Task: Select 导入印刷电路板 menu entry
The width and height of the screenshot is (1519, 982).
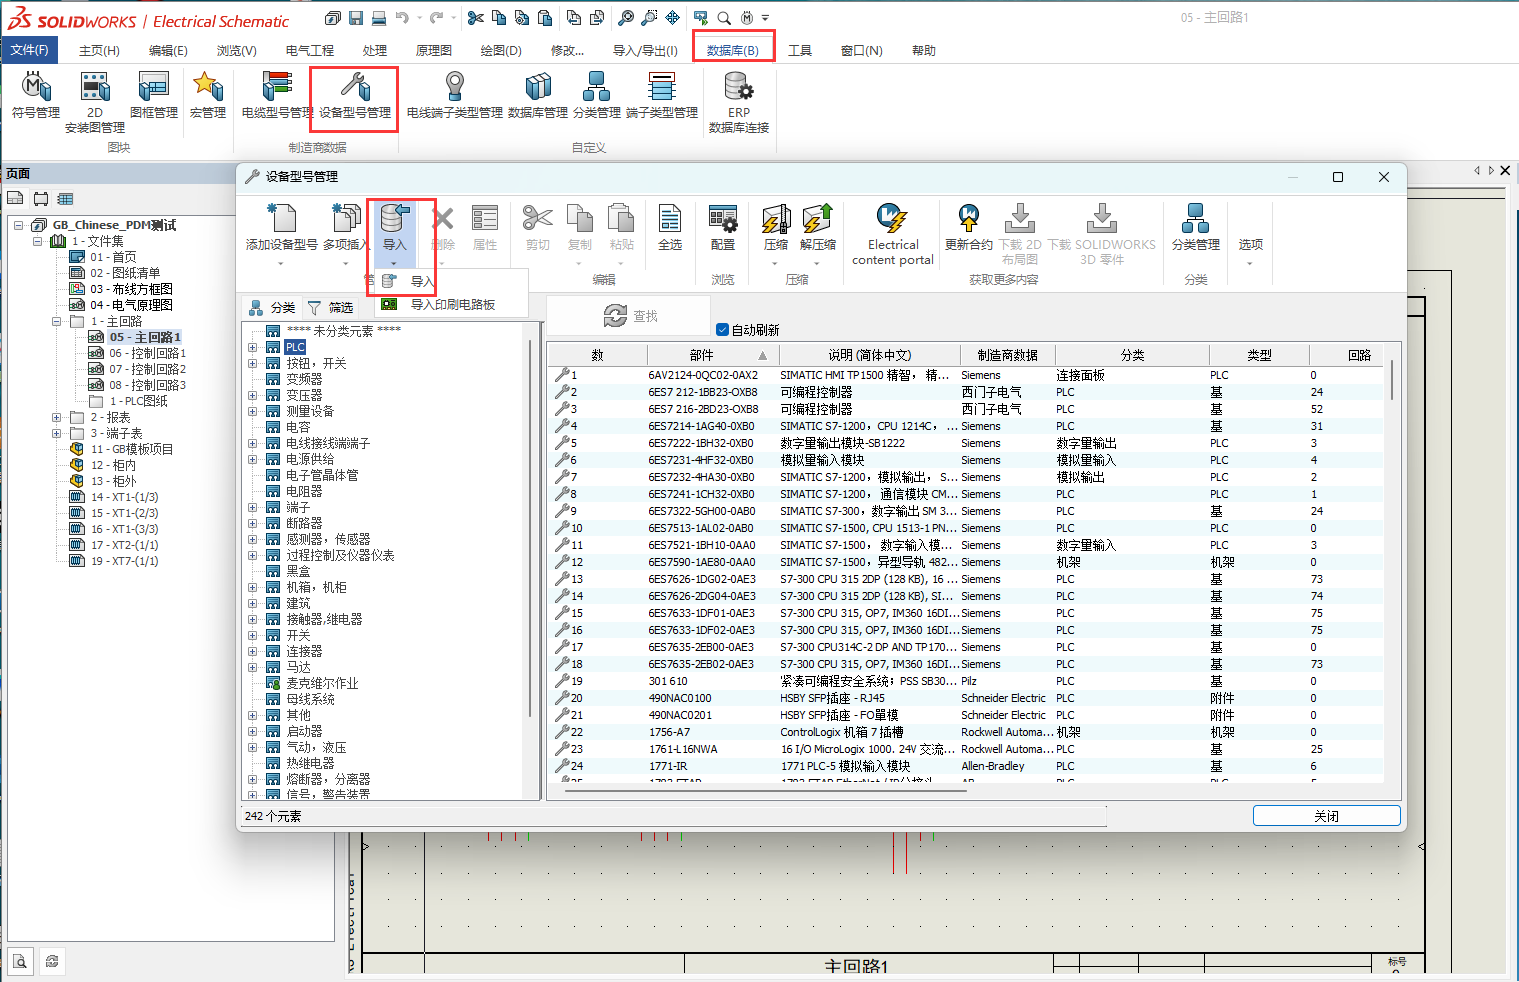Action: click(x=452, y=305)
